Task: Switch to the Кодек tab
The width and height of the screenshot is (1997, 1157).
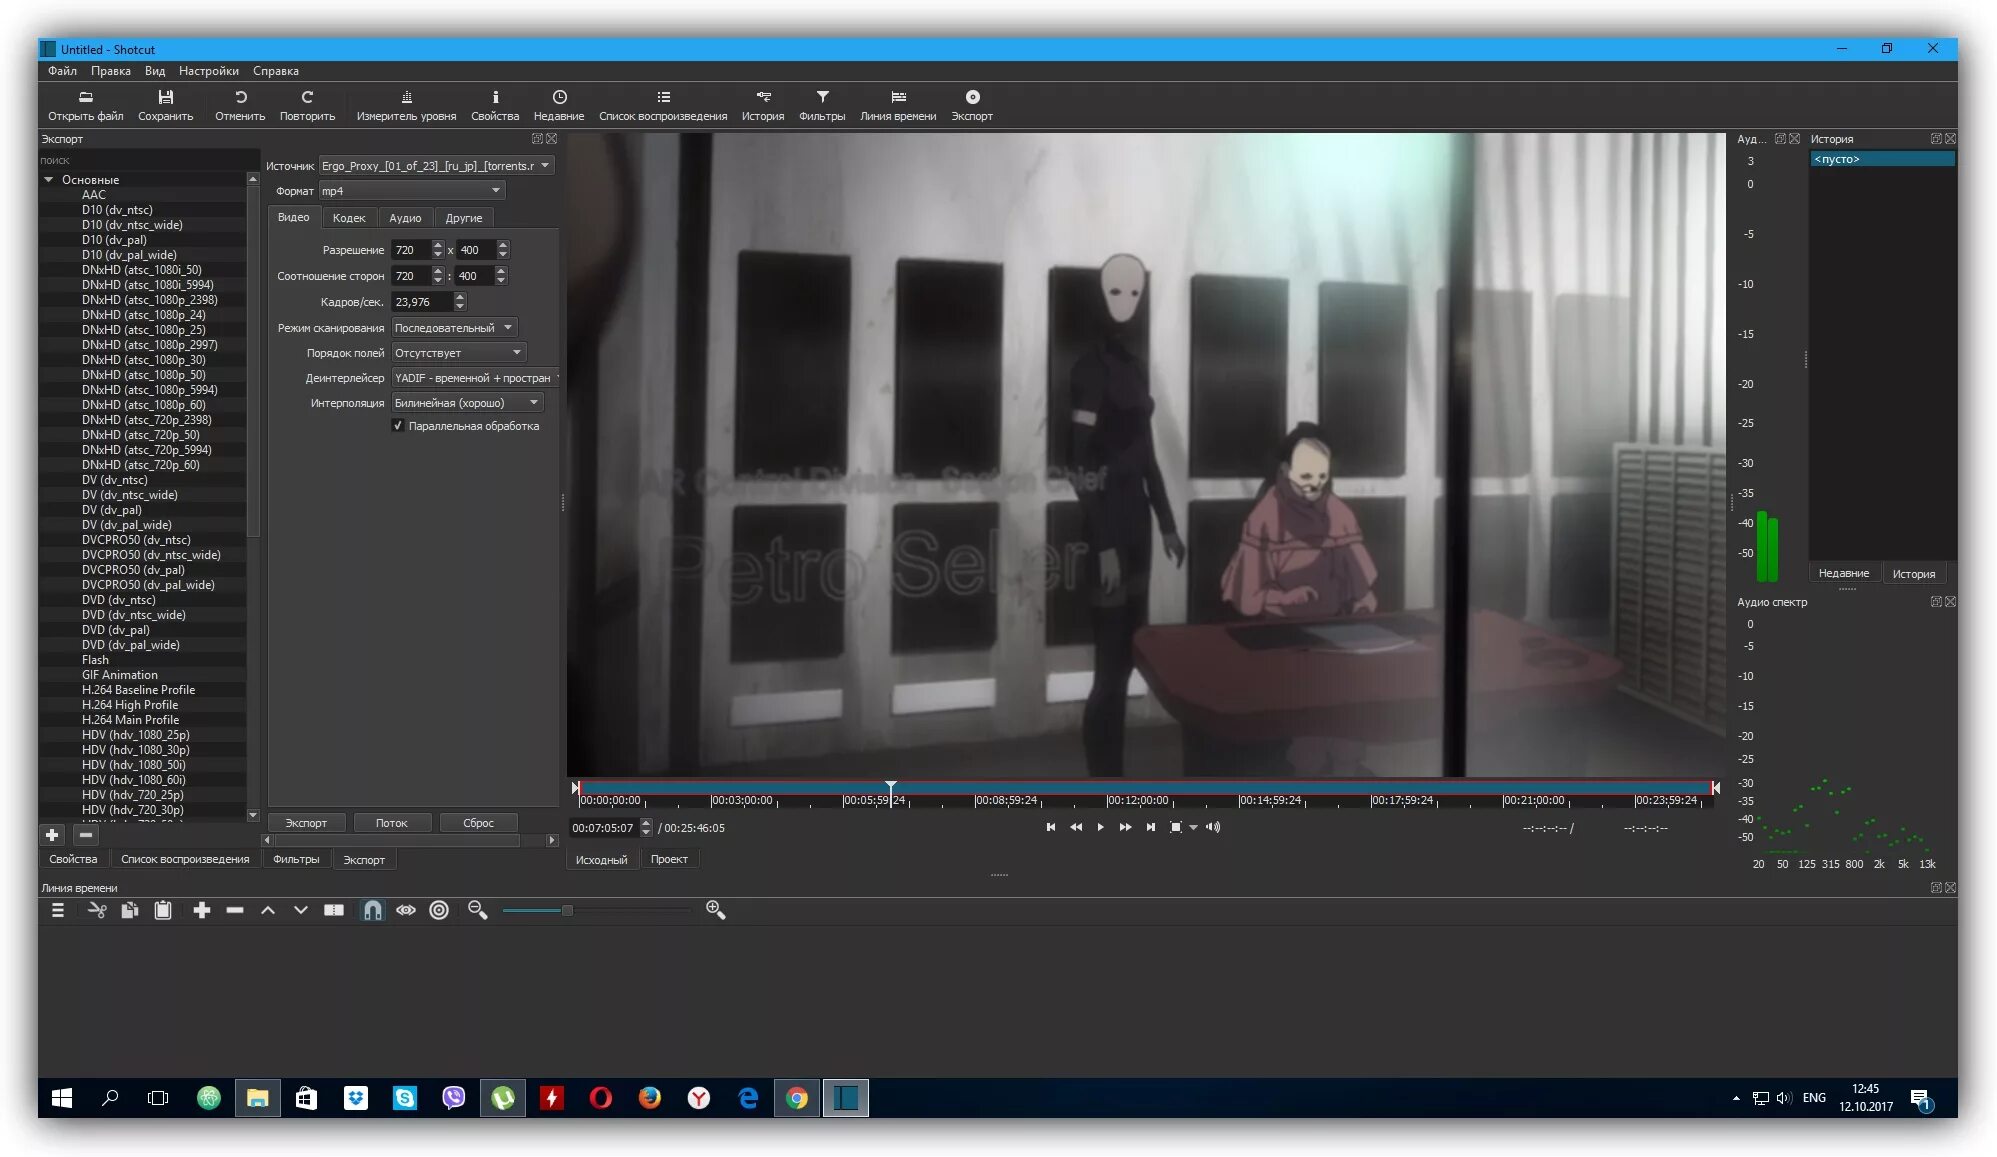Action: pos(349,218)
